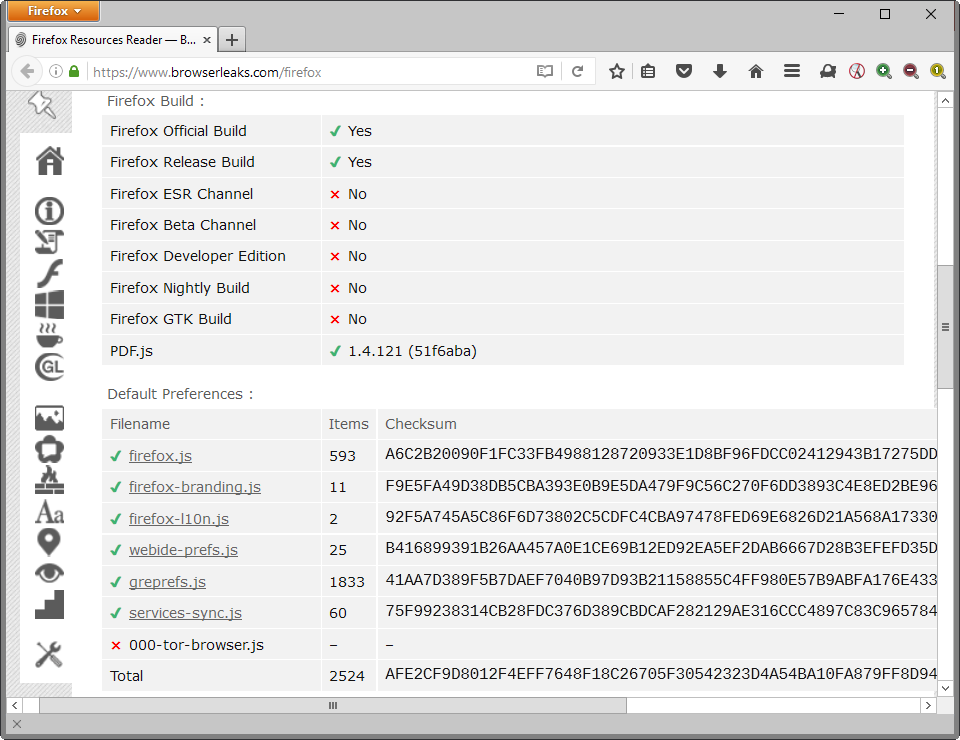Click the red circular extension icon
This screenshot has height=740, width=960.
click(x=857, y=72)
